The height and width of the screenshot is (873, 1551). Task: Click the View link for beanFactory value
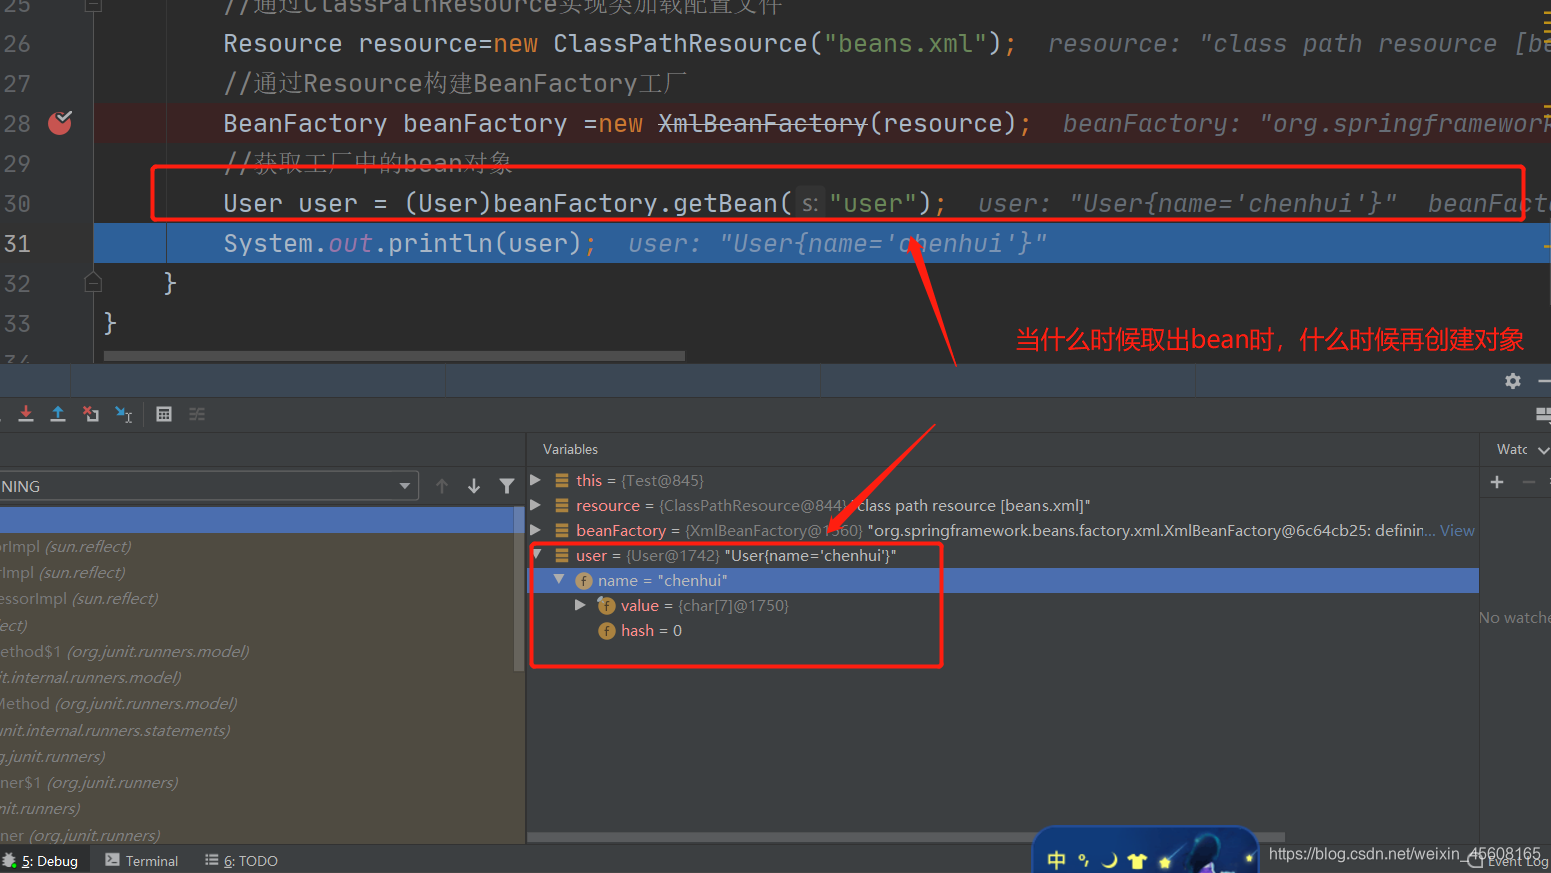pyautogui.click(x=1457, y=531)
